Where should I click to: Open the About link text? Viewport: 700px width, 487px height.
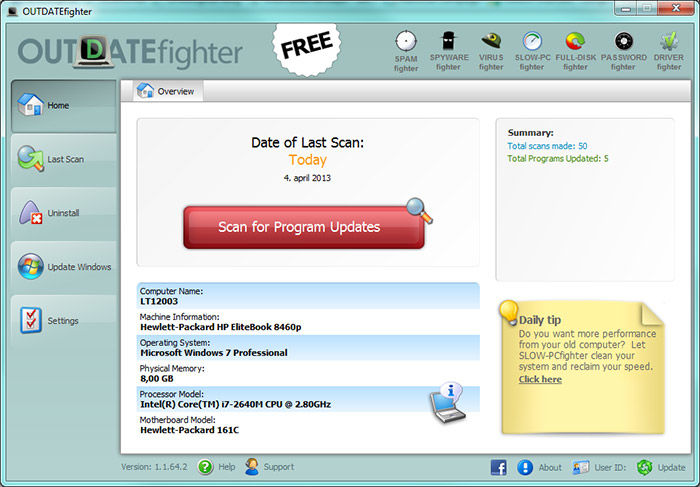tap(550, 467)
